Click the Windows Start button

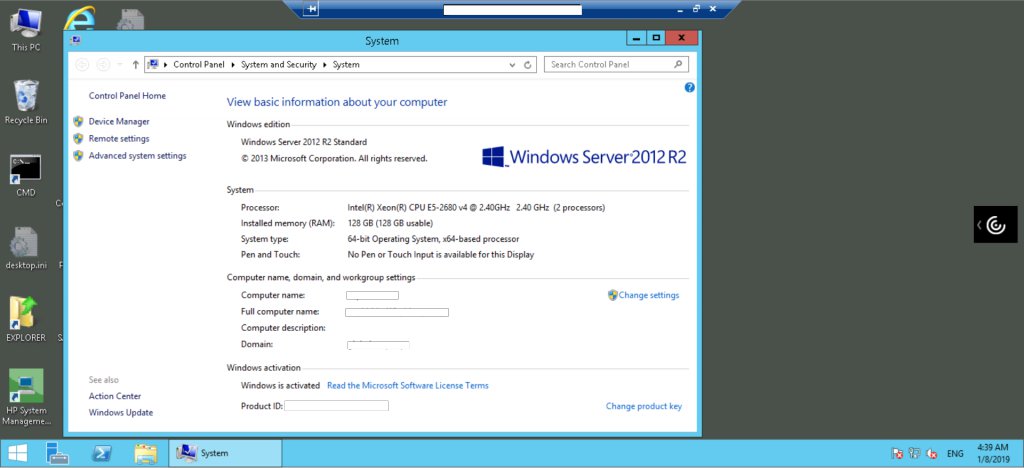coord(18,453)
